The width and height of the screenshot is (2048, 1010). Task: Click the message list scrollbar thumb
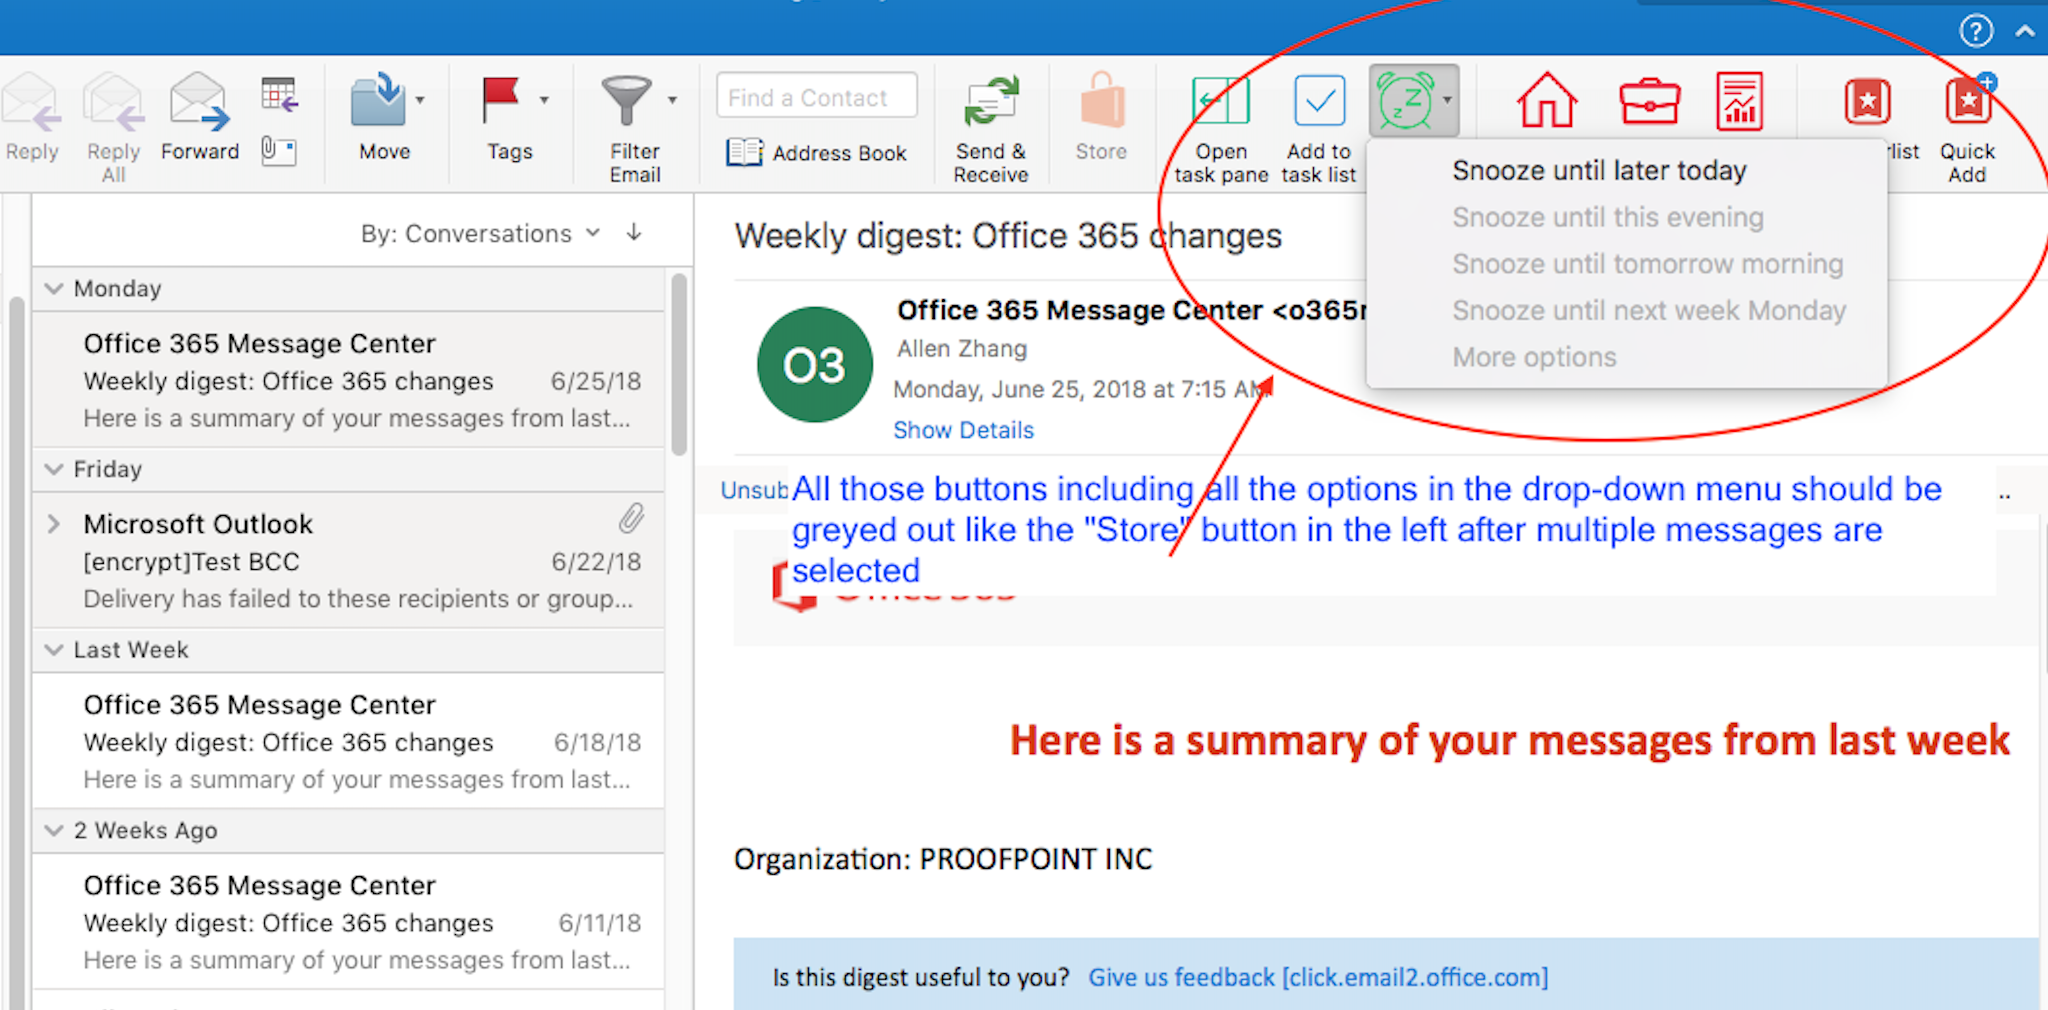click(x=679, y=365)
